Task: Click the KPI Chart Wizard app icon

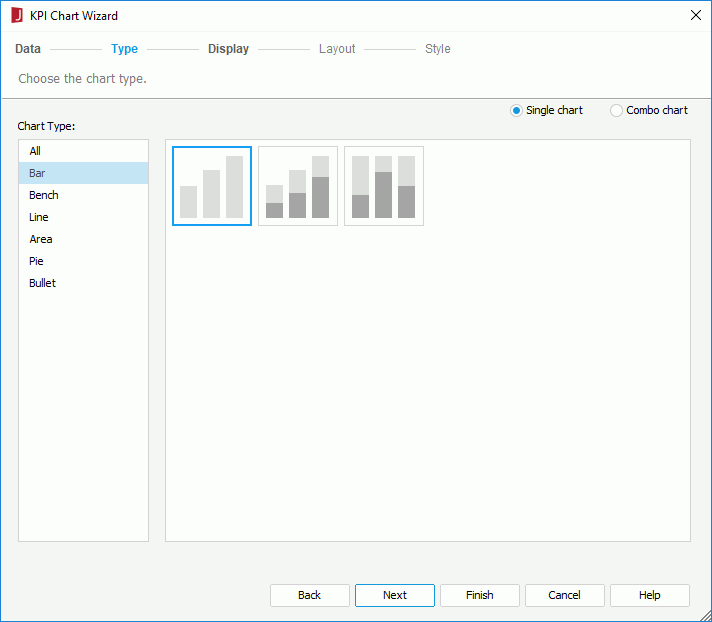Action: (x=17, y=15)
